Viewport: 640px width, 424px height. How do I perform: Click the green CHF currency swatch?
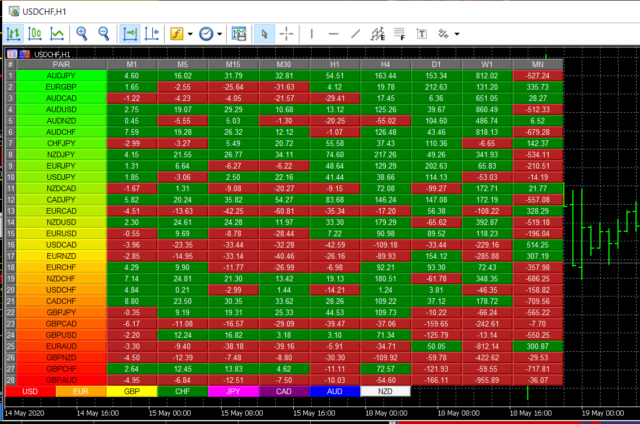point(182,391)
